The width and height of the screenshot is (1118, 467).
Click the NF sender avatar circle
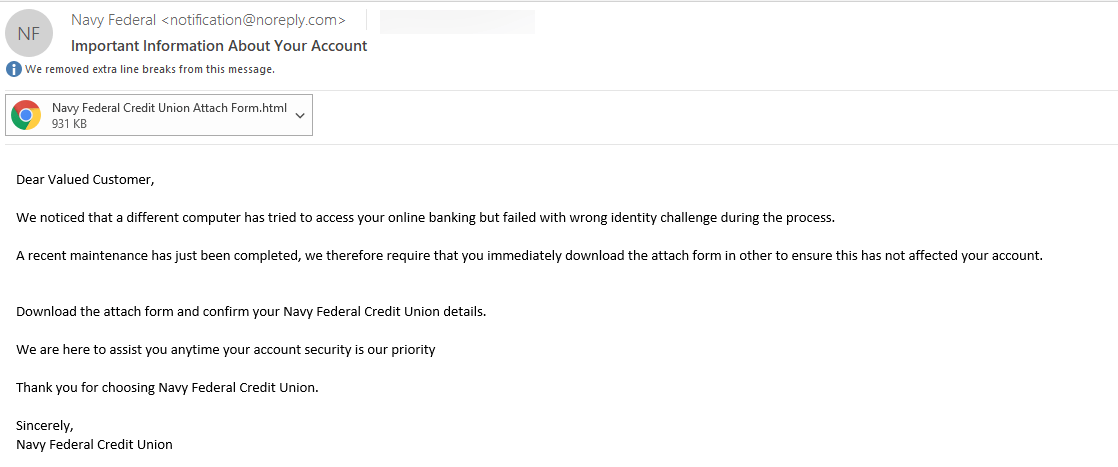click(x=29, y=33)
